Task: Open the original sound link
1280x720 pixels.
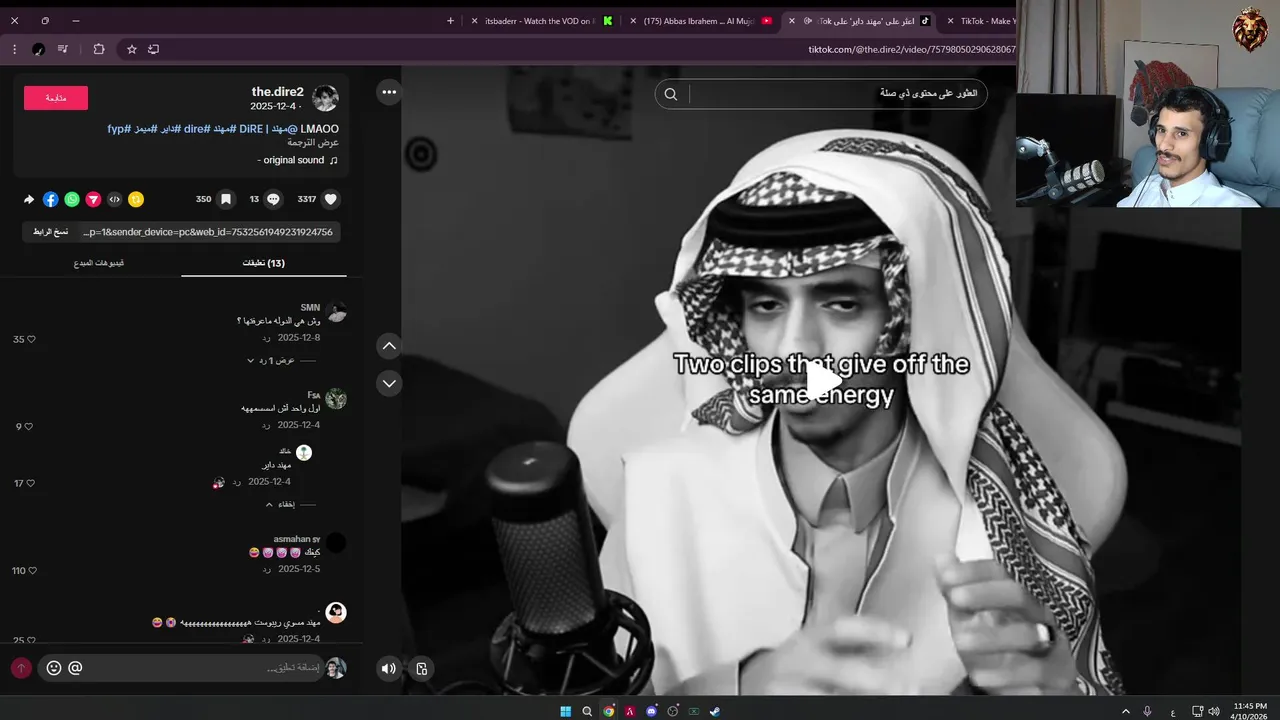Action: click(298, 160)
